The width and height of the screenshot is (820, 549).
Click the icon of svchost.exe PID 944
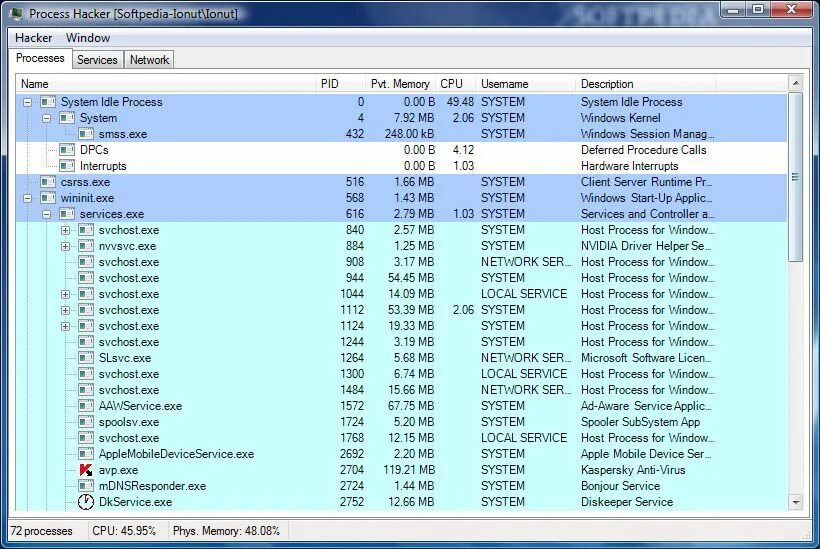point(86,278)
